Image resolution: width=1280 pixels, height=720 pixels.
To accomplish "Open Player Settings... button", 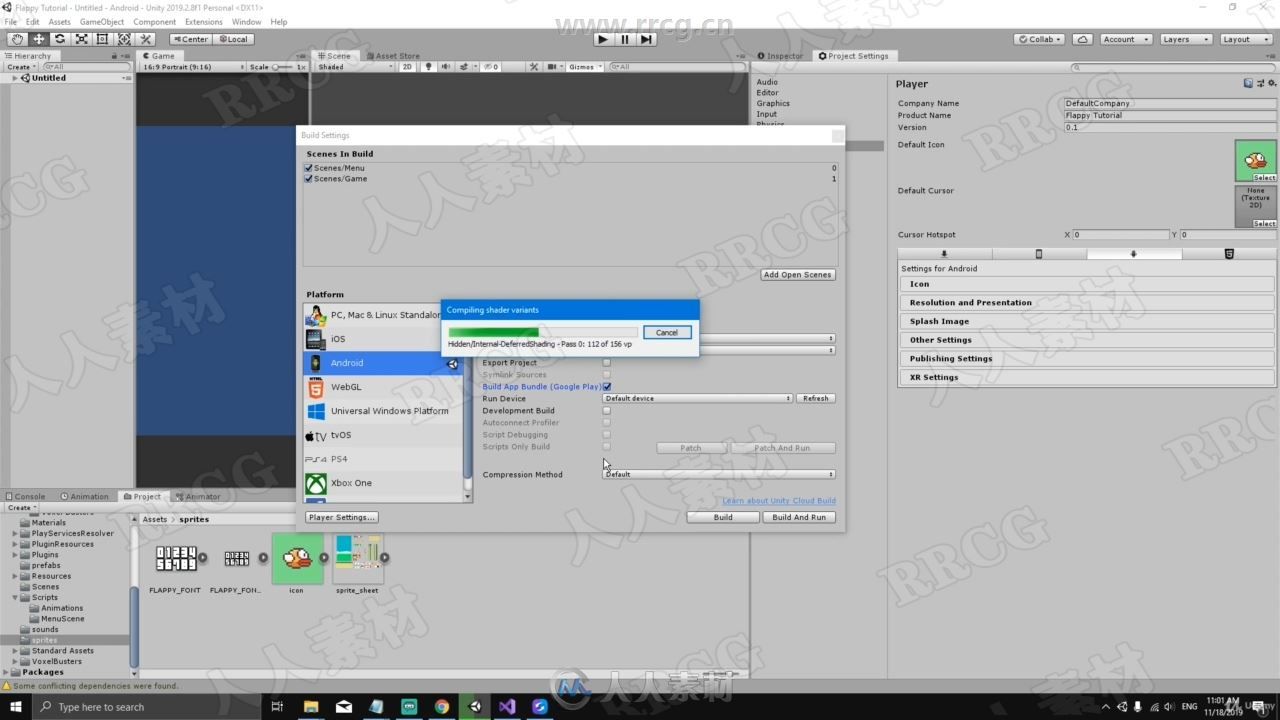I will 342,517.
